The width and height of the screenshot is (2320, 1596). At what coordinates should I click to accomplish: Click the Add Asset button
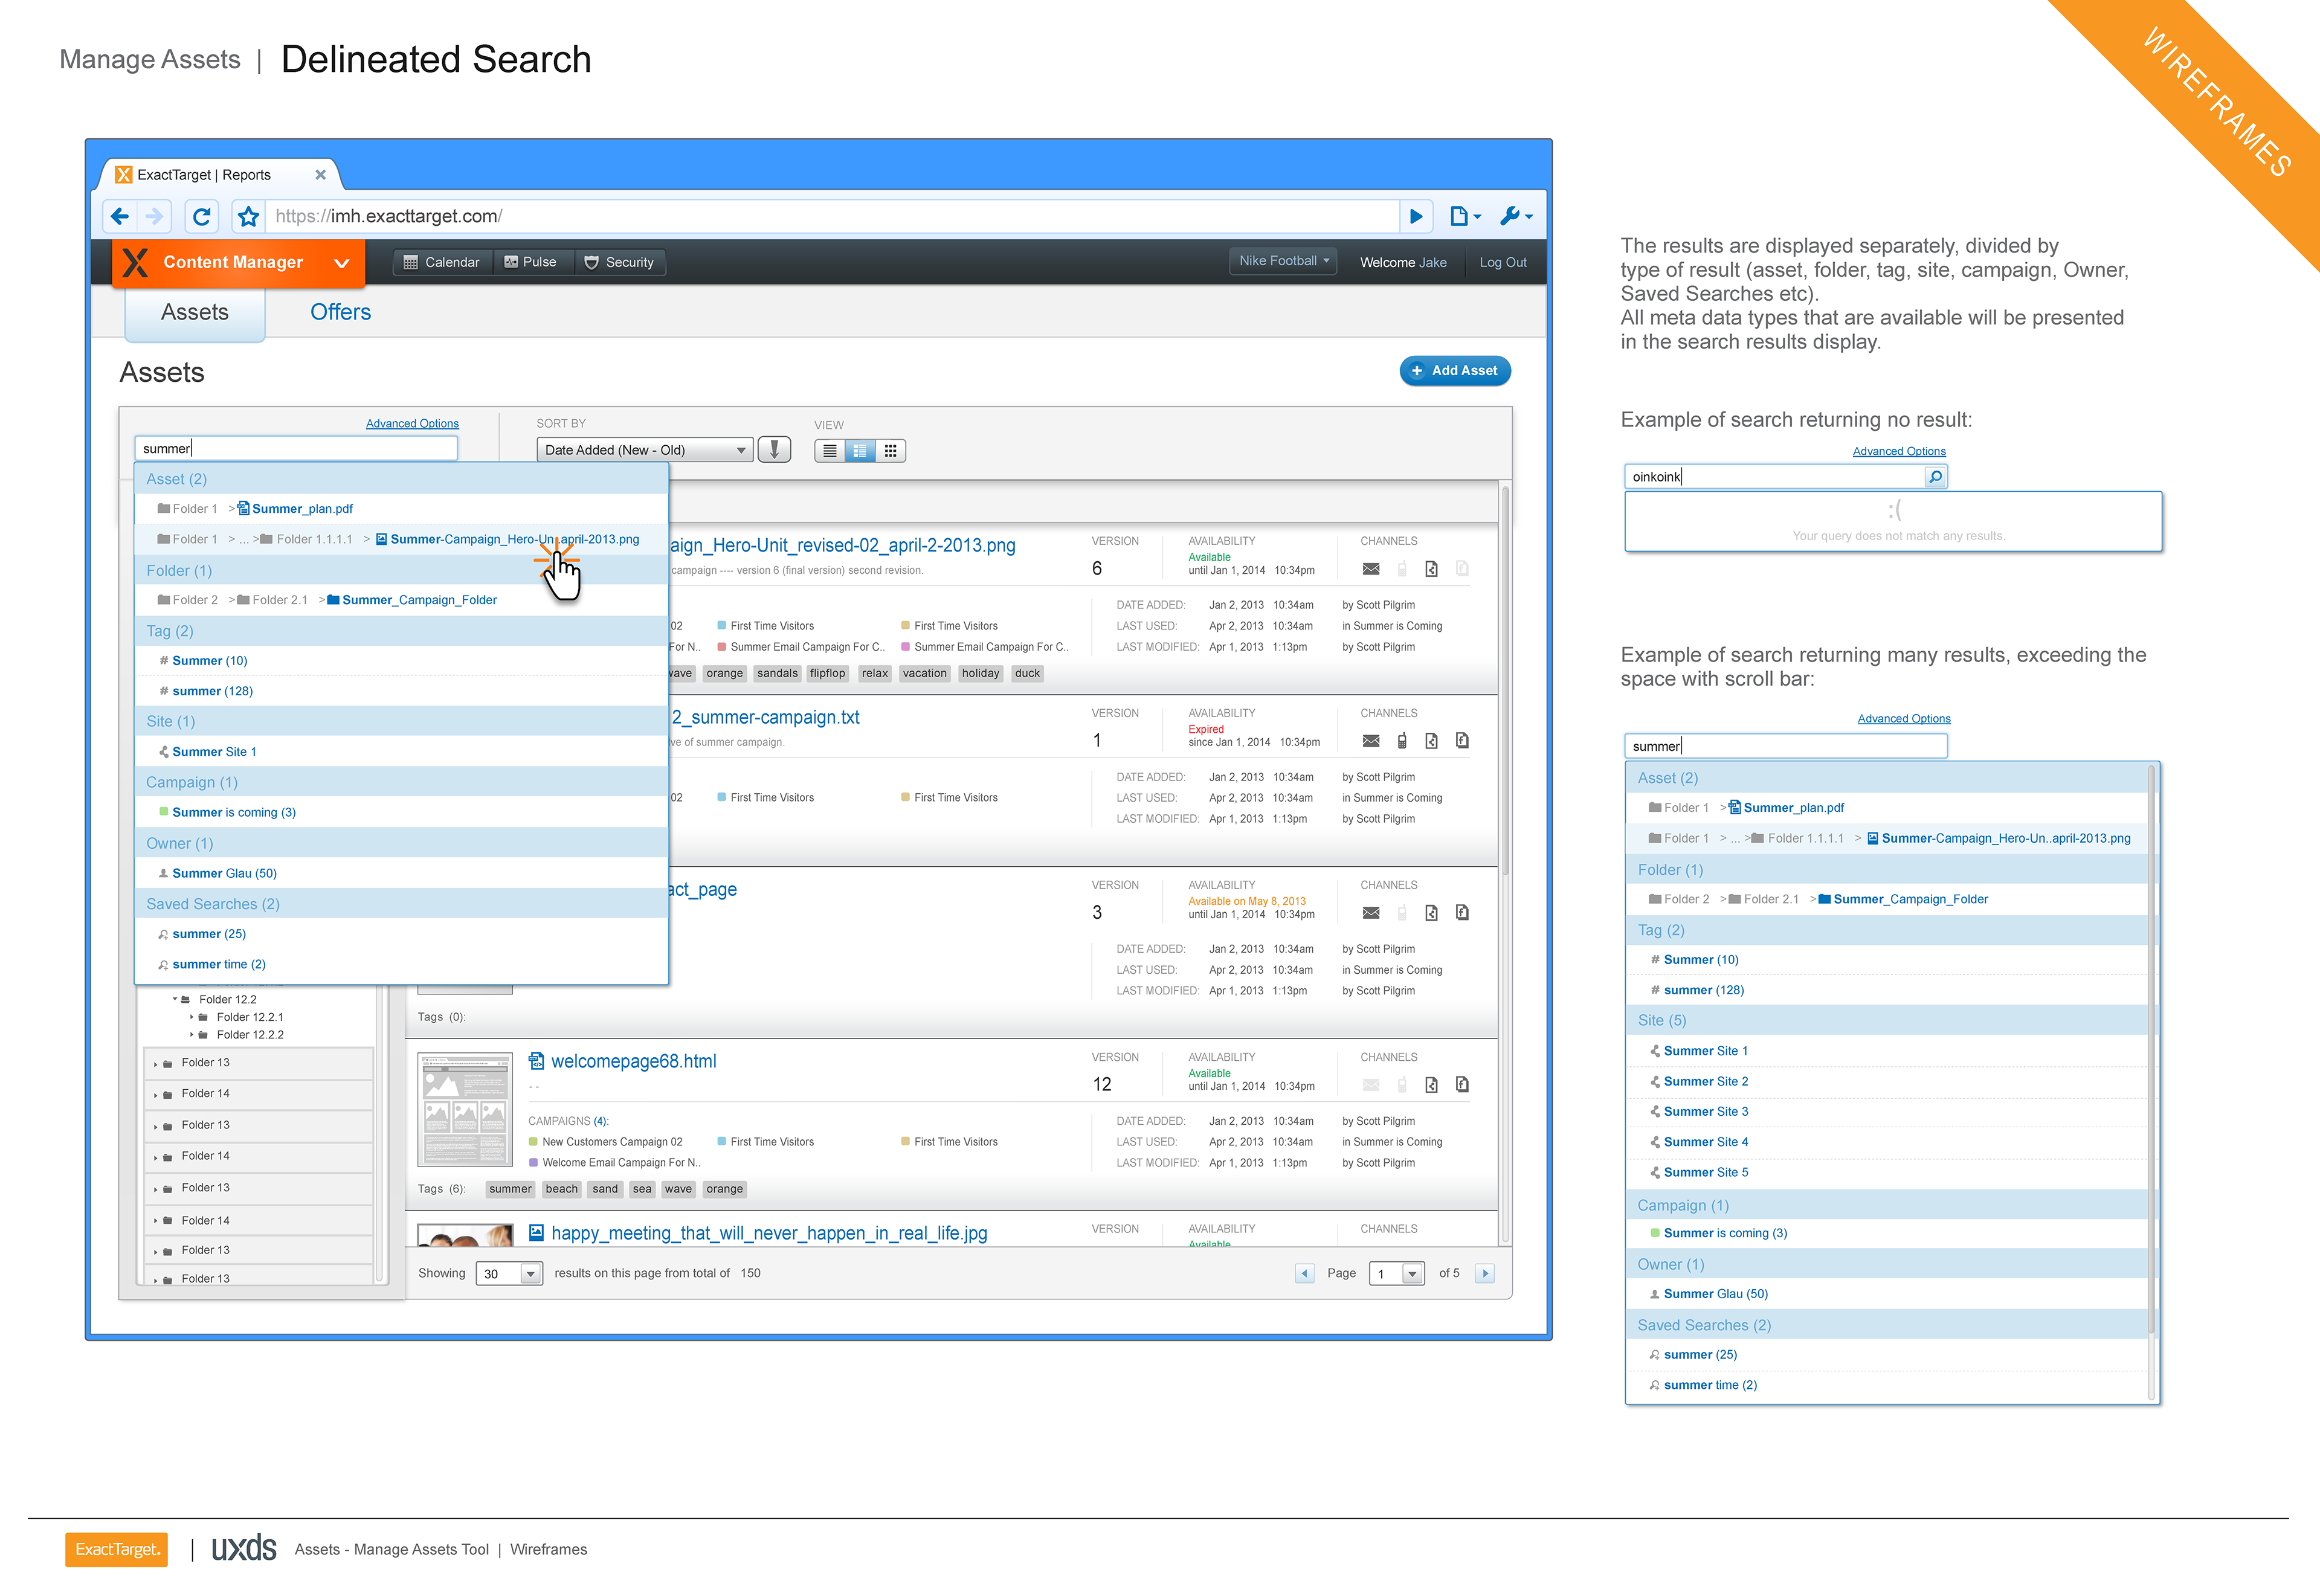tap(1455, 370)
